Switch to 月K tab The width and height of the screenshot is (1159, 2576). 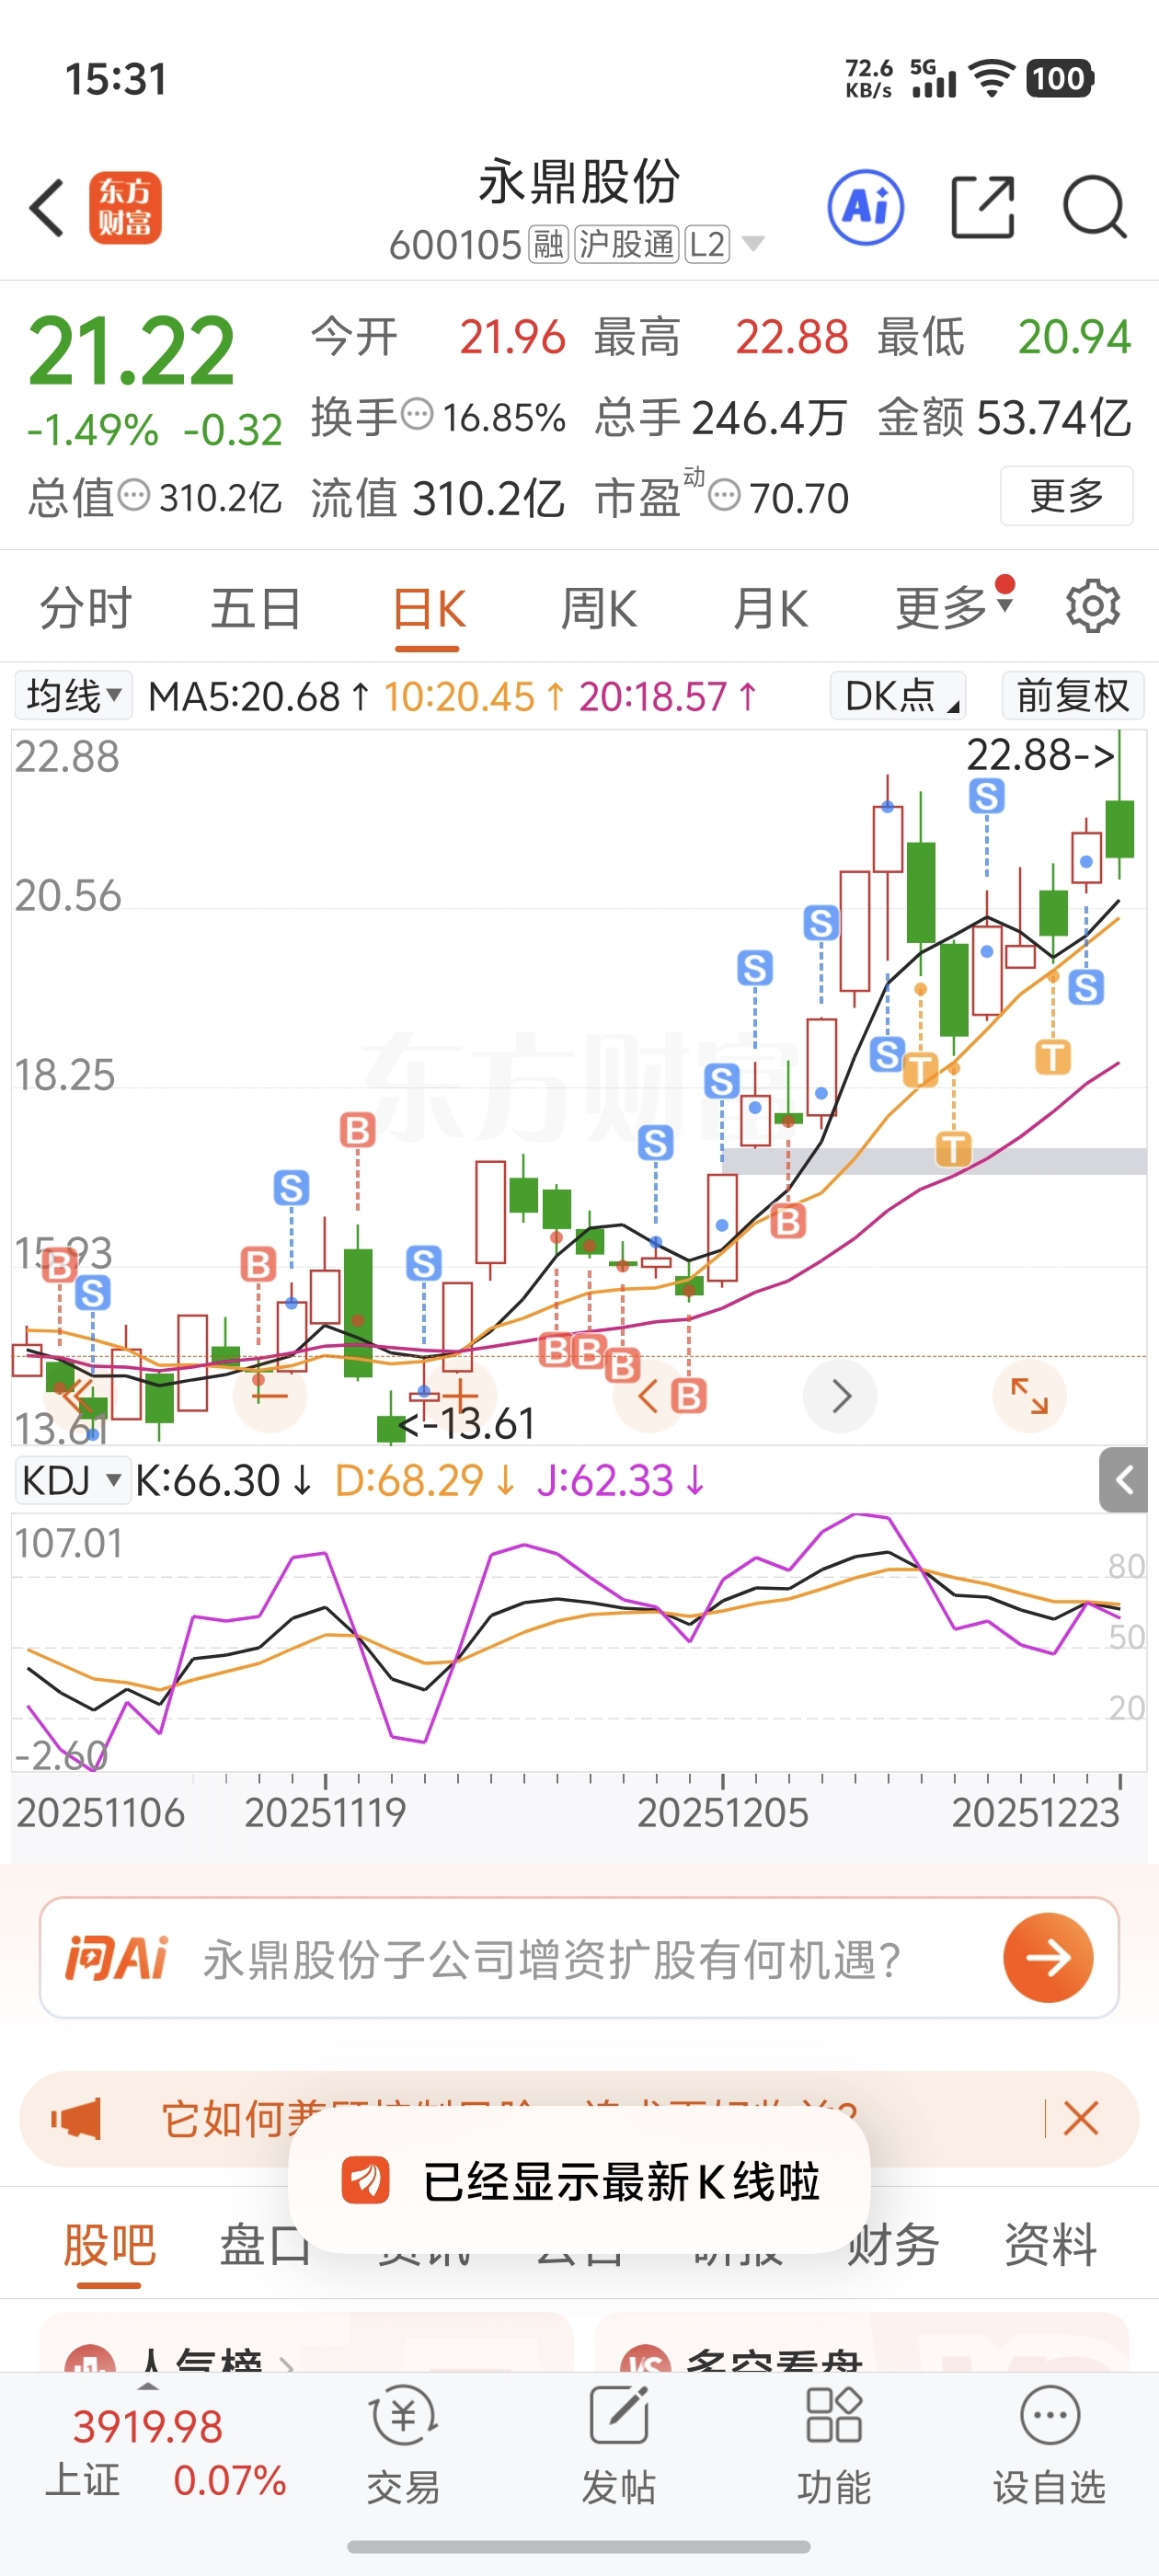[769, 608]
